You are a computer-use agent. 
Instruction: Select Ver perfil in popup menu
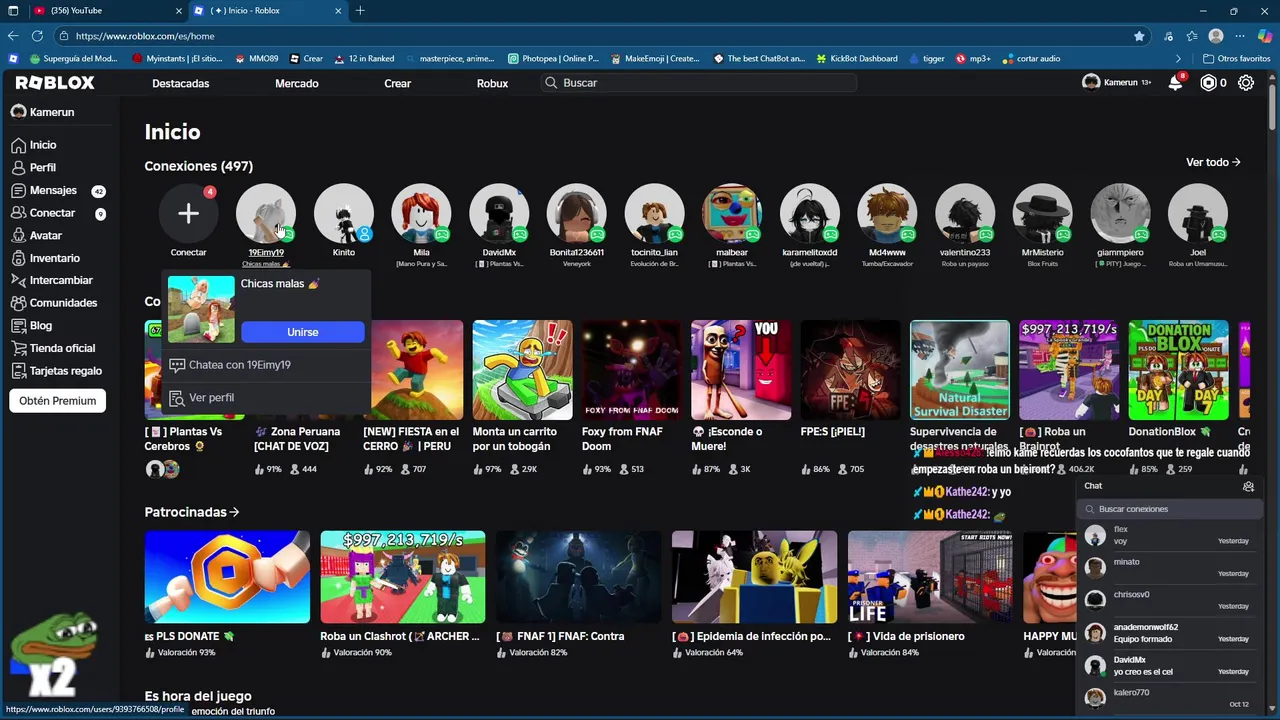pyautogui.click(x=265, y=398)
